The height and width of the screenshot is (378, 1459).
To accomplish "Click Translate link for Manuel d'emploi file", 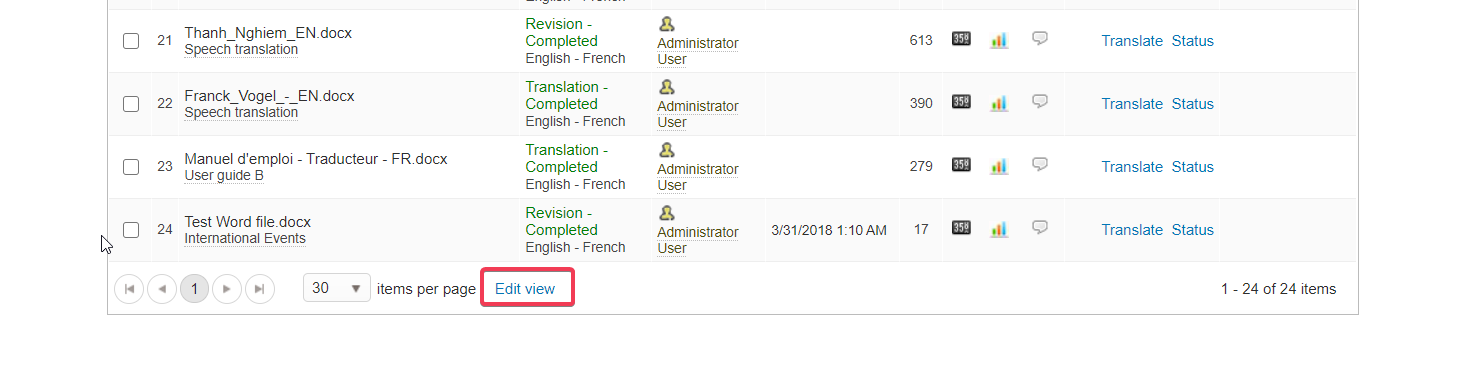I will tap(1132, 167).
